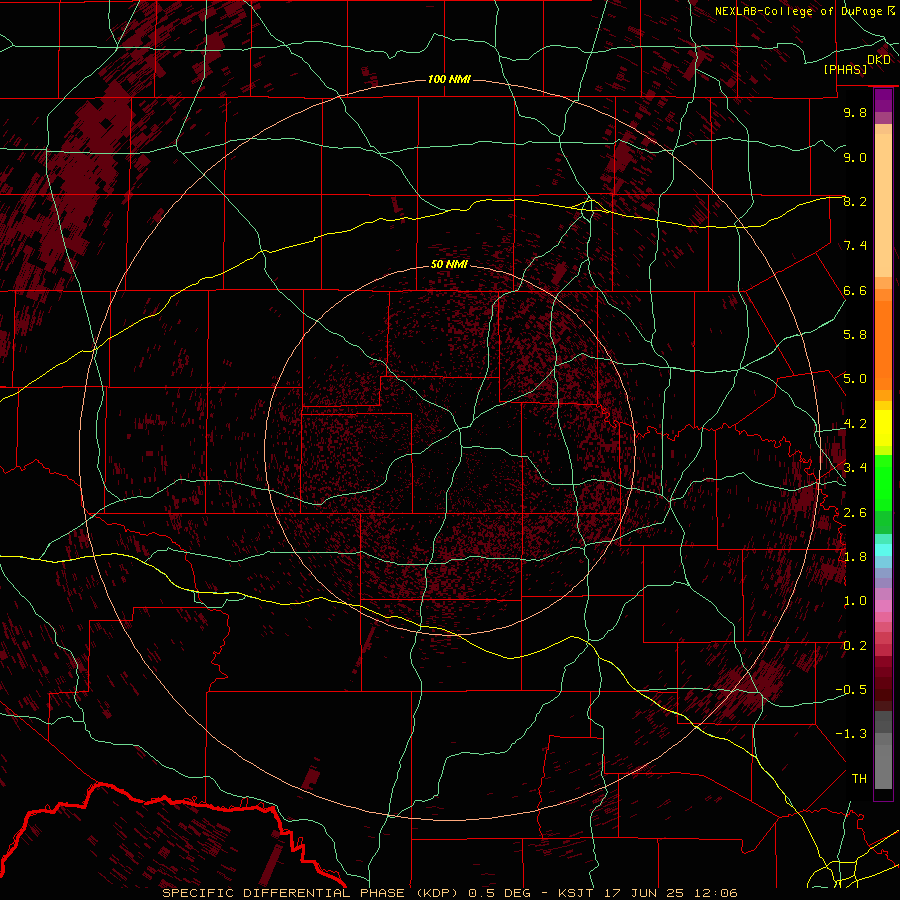This screenshot has height=900, width=900.
Task: Click the 4.2 value on the color scale
Action: point(855,424)
